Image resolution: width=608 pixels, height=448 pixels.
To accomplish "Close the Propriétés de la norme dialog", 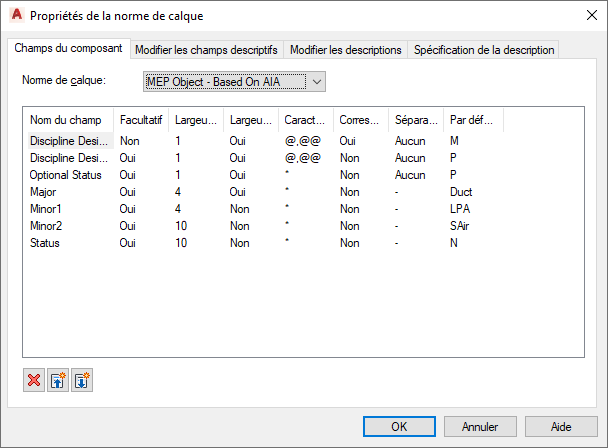I will click(x=592, y=15).
